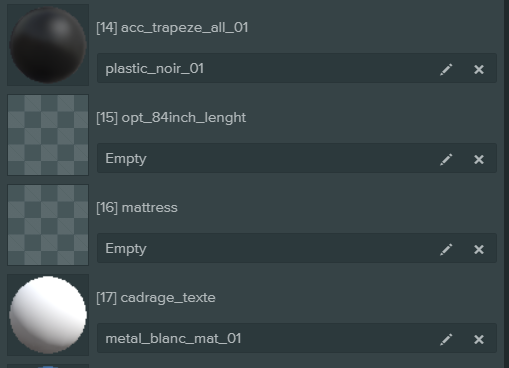Select the [14] acc_trapeze_all_01 label
Screen dimensions: 509x368
[x=172, y=28]
